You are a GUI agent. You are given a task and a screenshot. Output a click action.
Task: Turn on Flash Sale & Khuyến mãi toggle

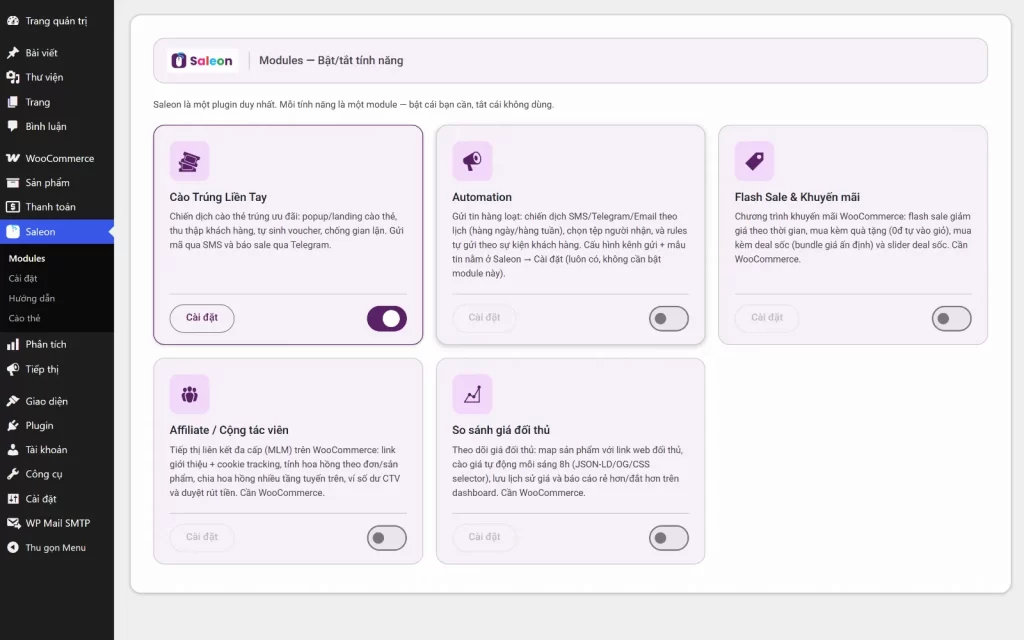952,319
